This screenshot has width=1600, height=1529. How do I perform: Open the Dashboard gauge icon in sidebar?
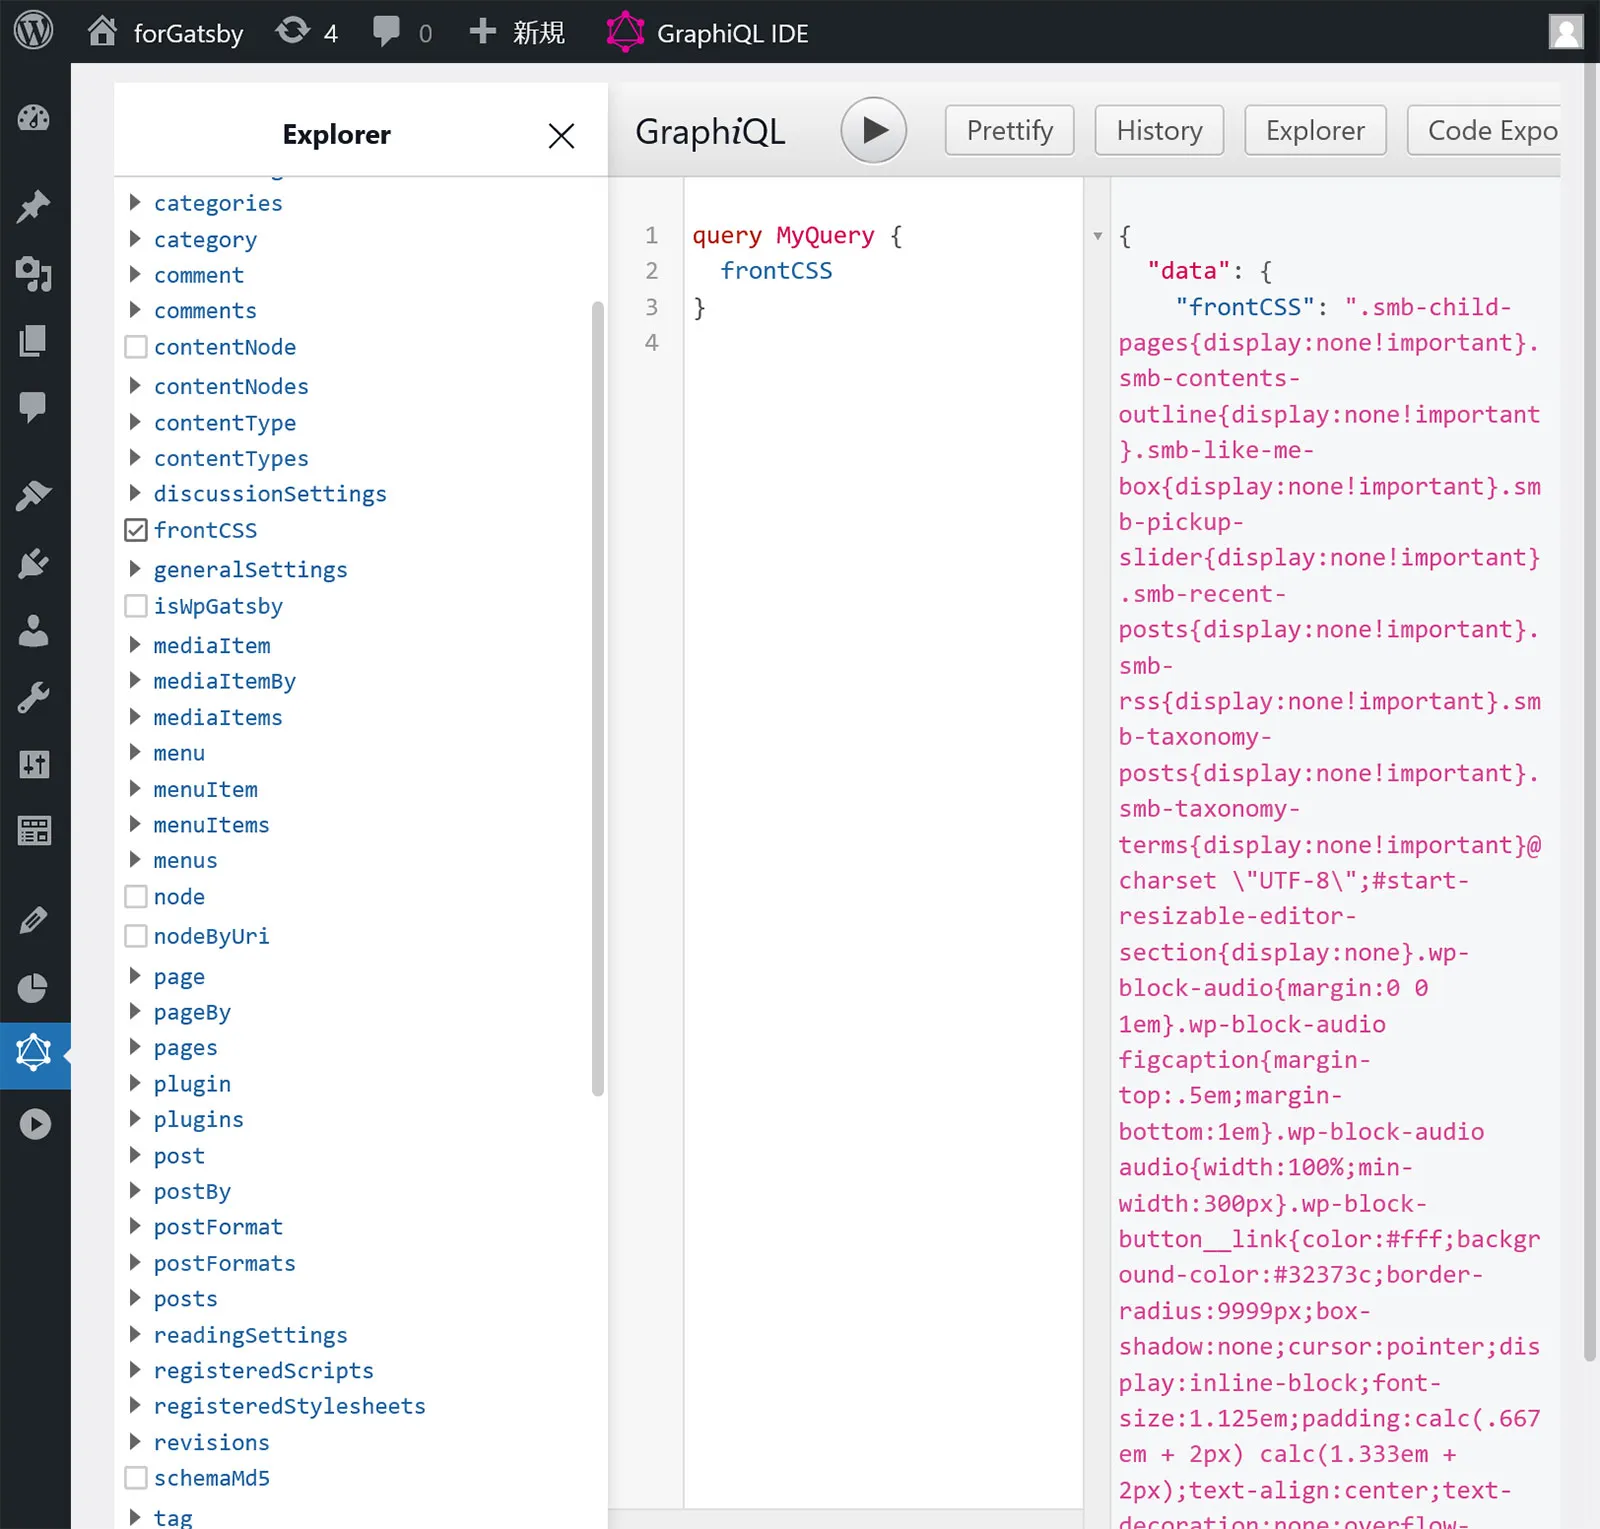(x=34, y=118)
